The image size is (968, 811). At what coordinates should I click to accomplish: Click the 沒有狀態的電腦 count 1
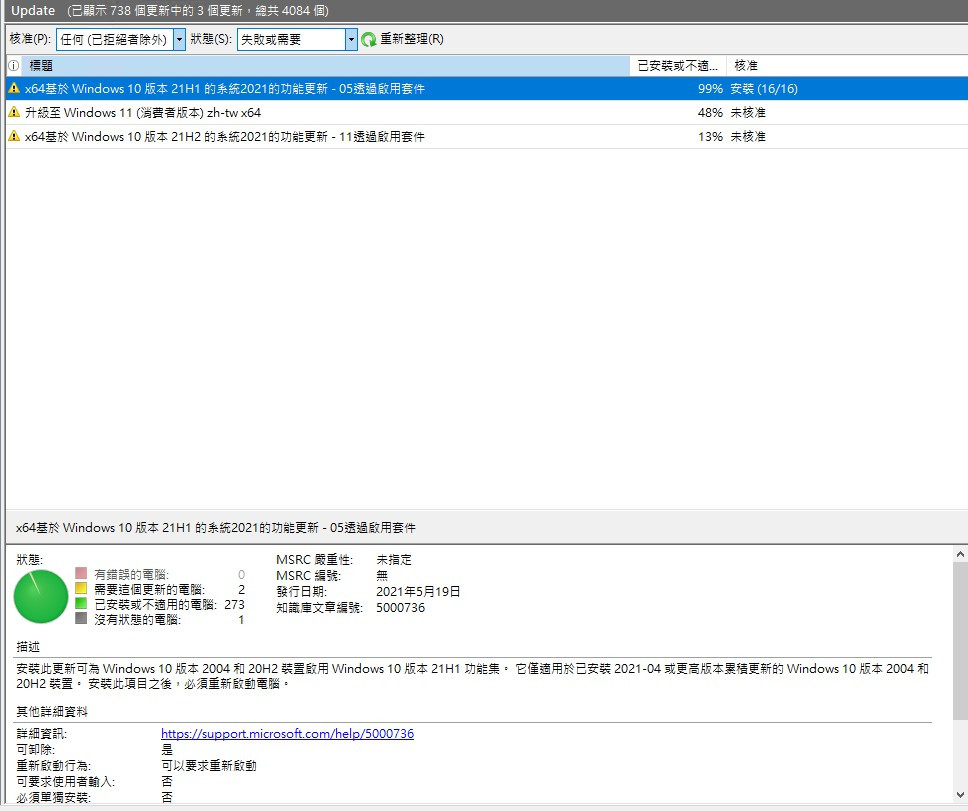(x=241, y=620)
